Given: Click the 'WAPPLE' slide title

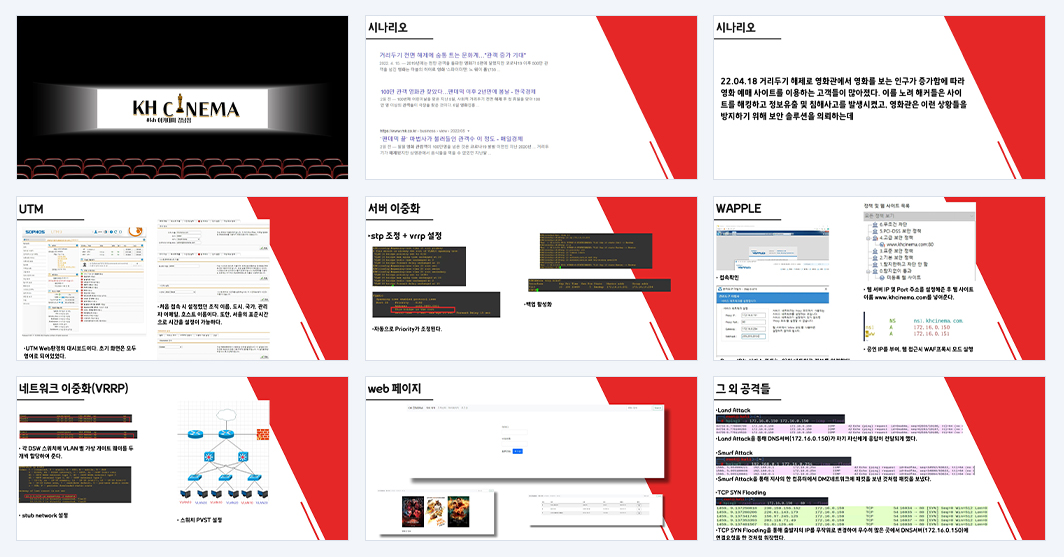Looking at the screenshot, I should [x=738, y=208].
